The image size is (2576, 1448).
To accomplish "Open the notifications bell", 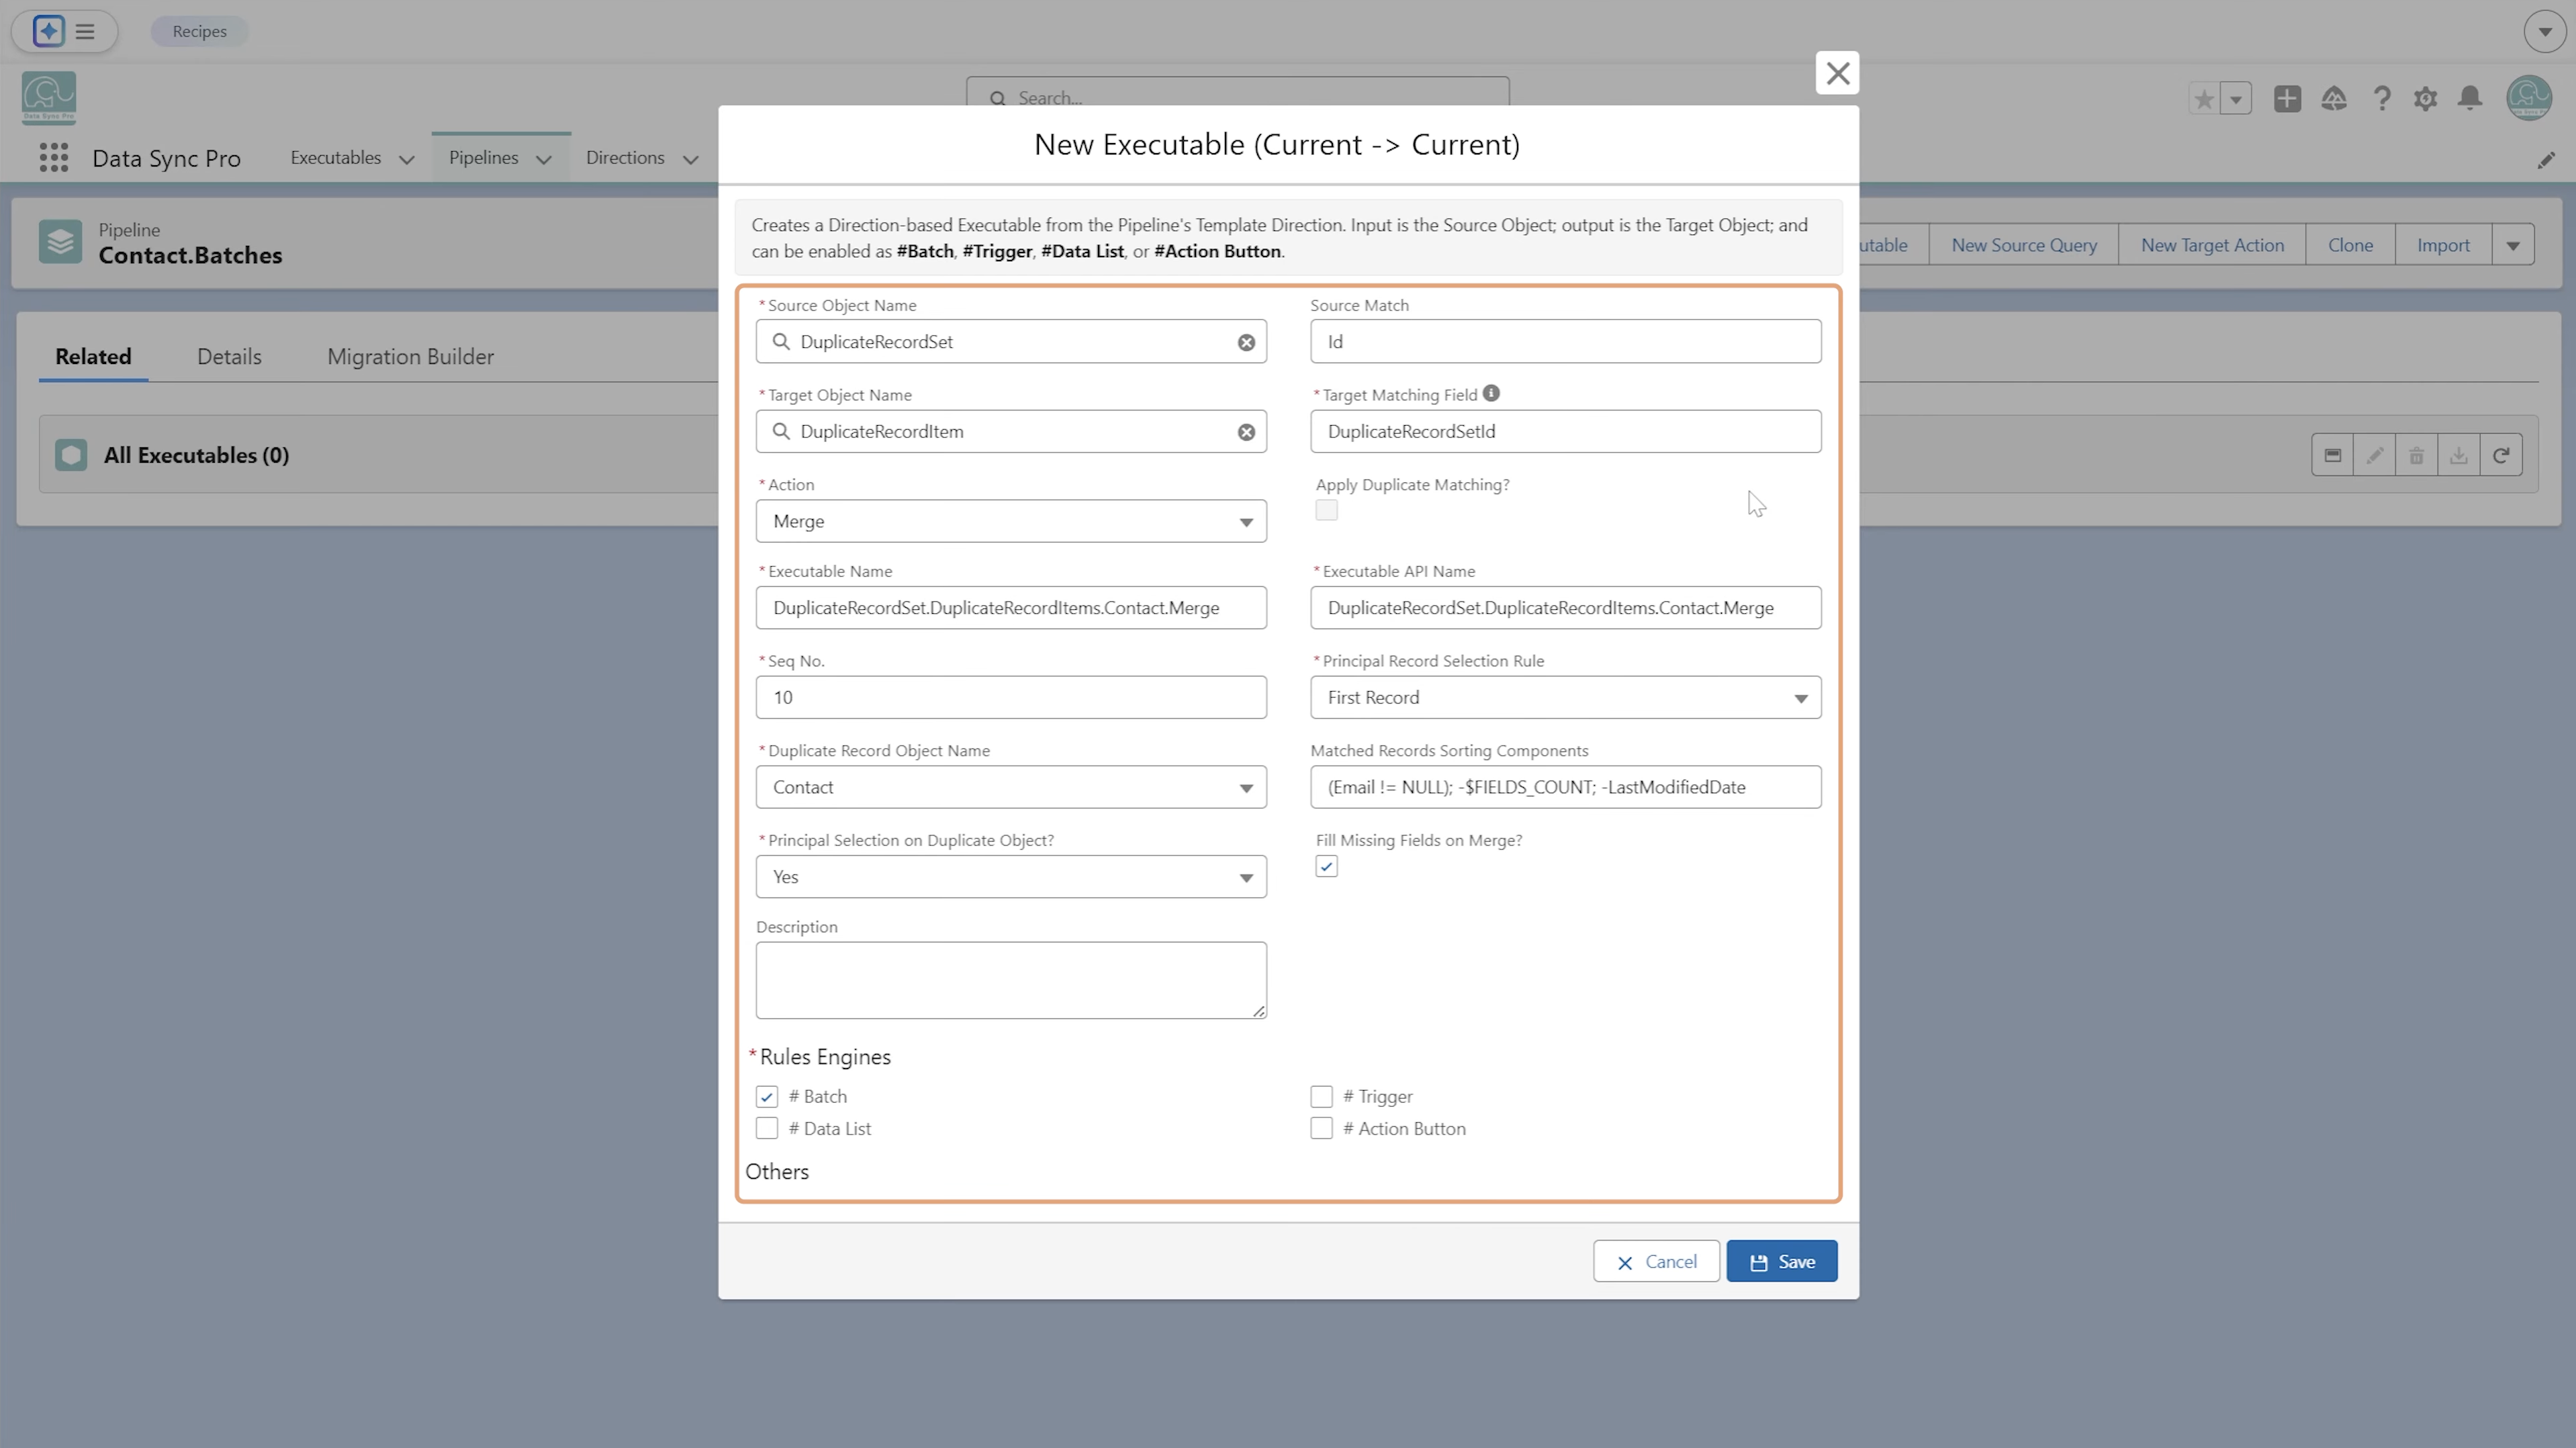I will tap(2470, 99).
